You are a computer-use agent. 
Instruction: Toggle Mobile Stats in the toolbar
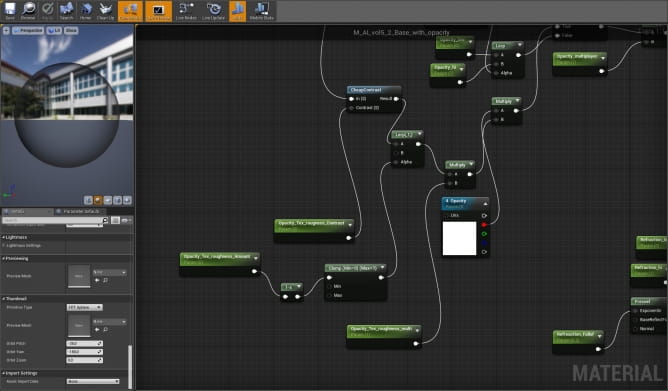pos(262,11)
